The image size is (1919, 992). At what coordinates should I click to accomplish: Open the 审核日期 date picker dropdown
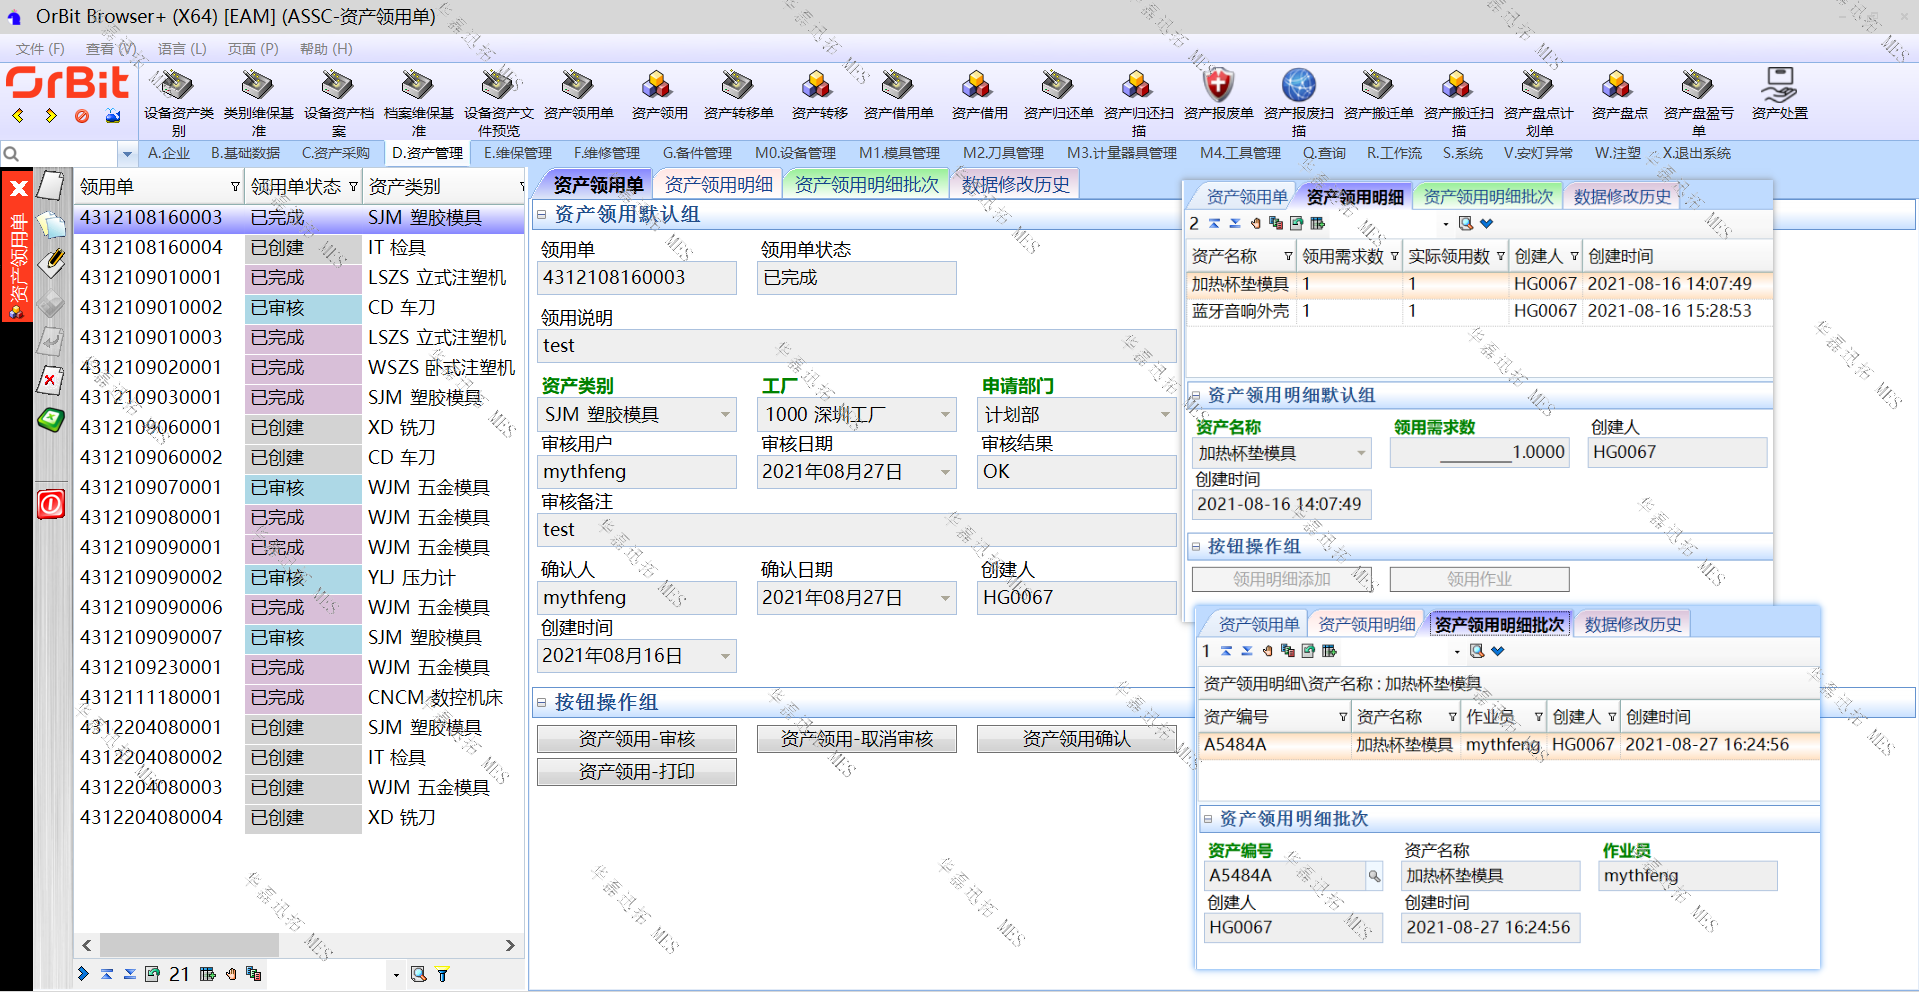[945, 472]
